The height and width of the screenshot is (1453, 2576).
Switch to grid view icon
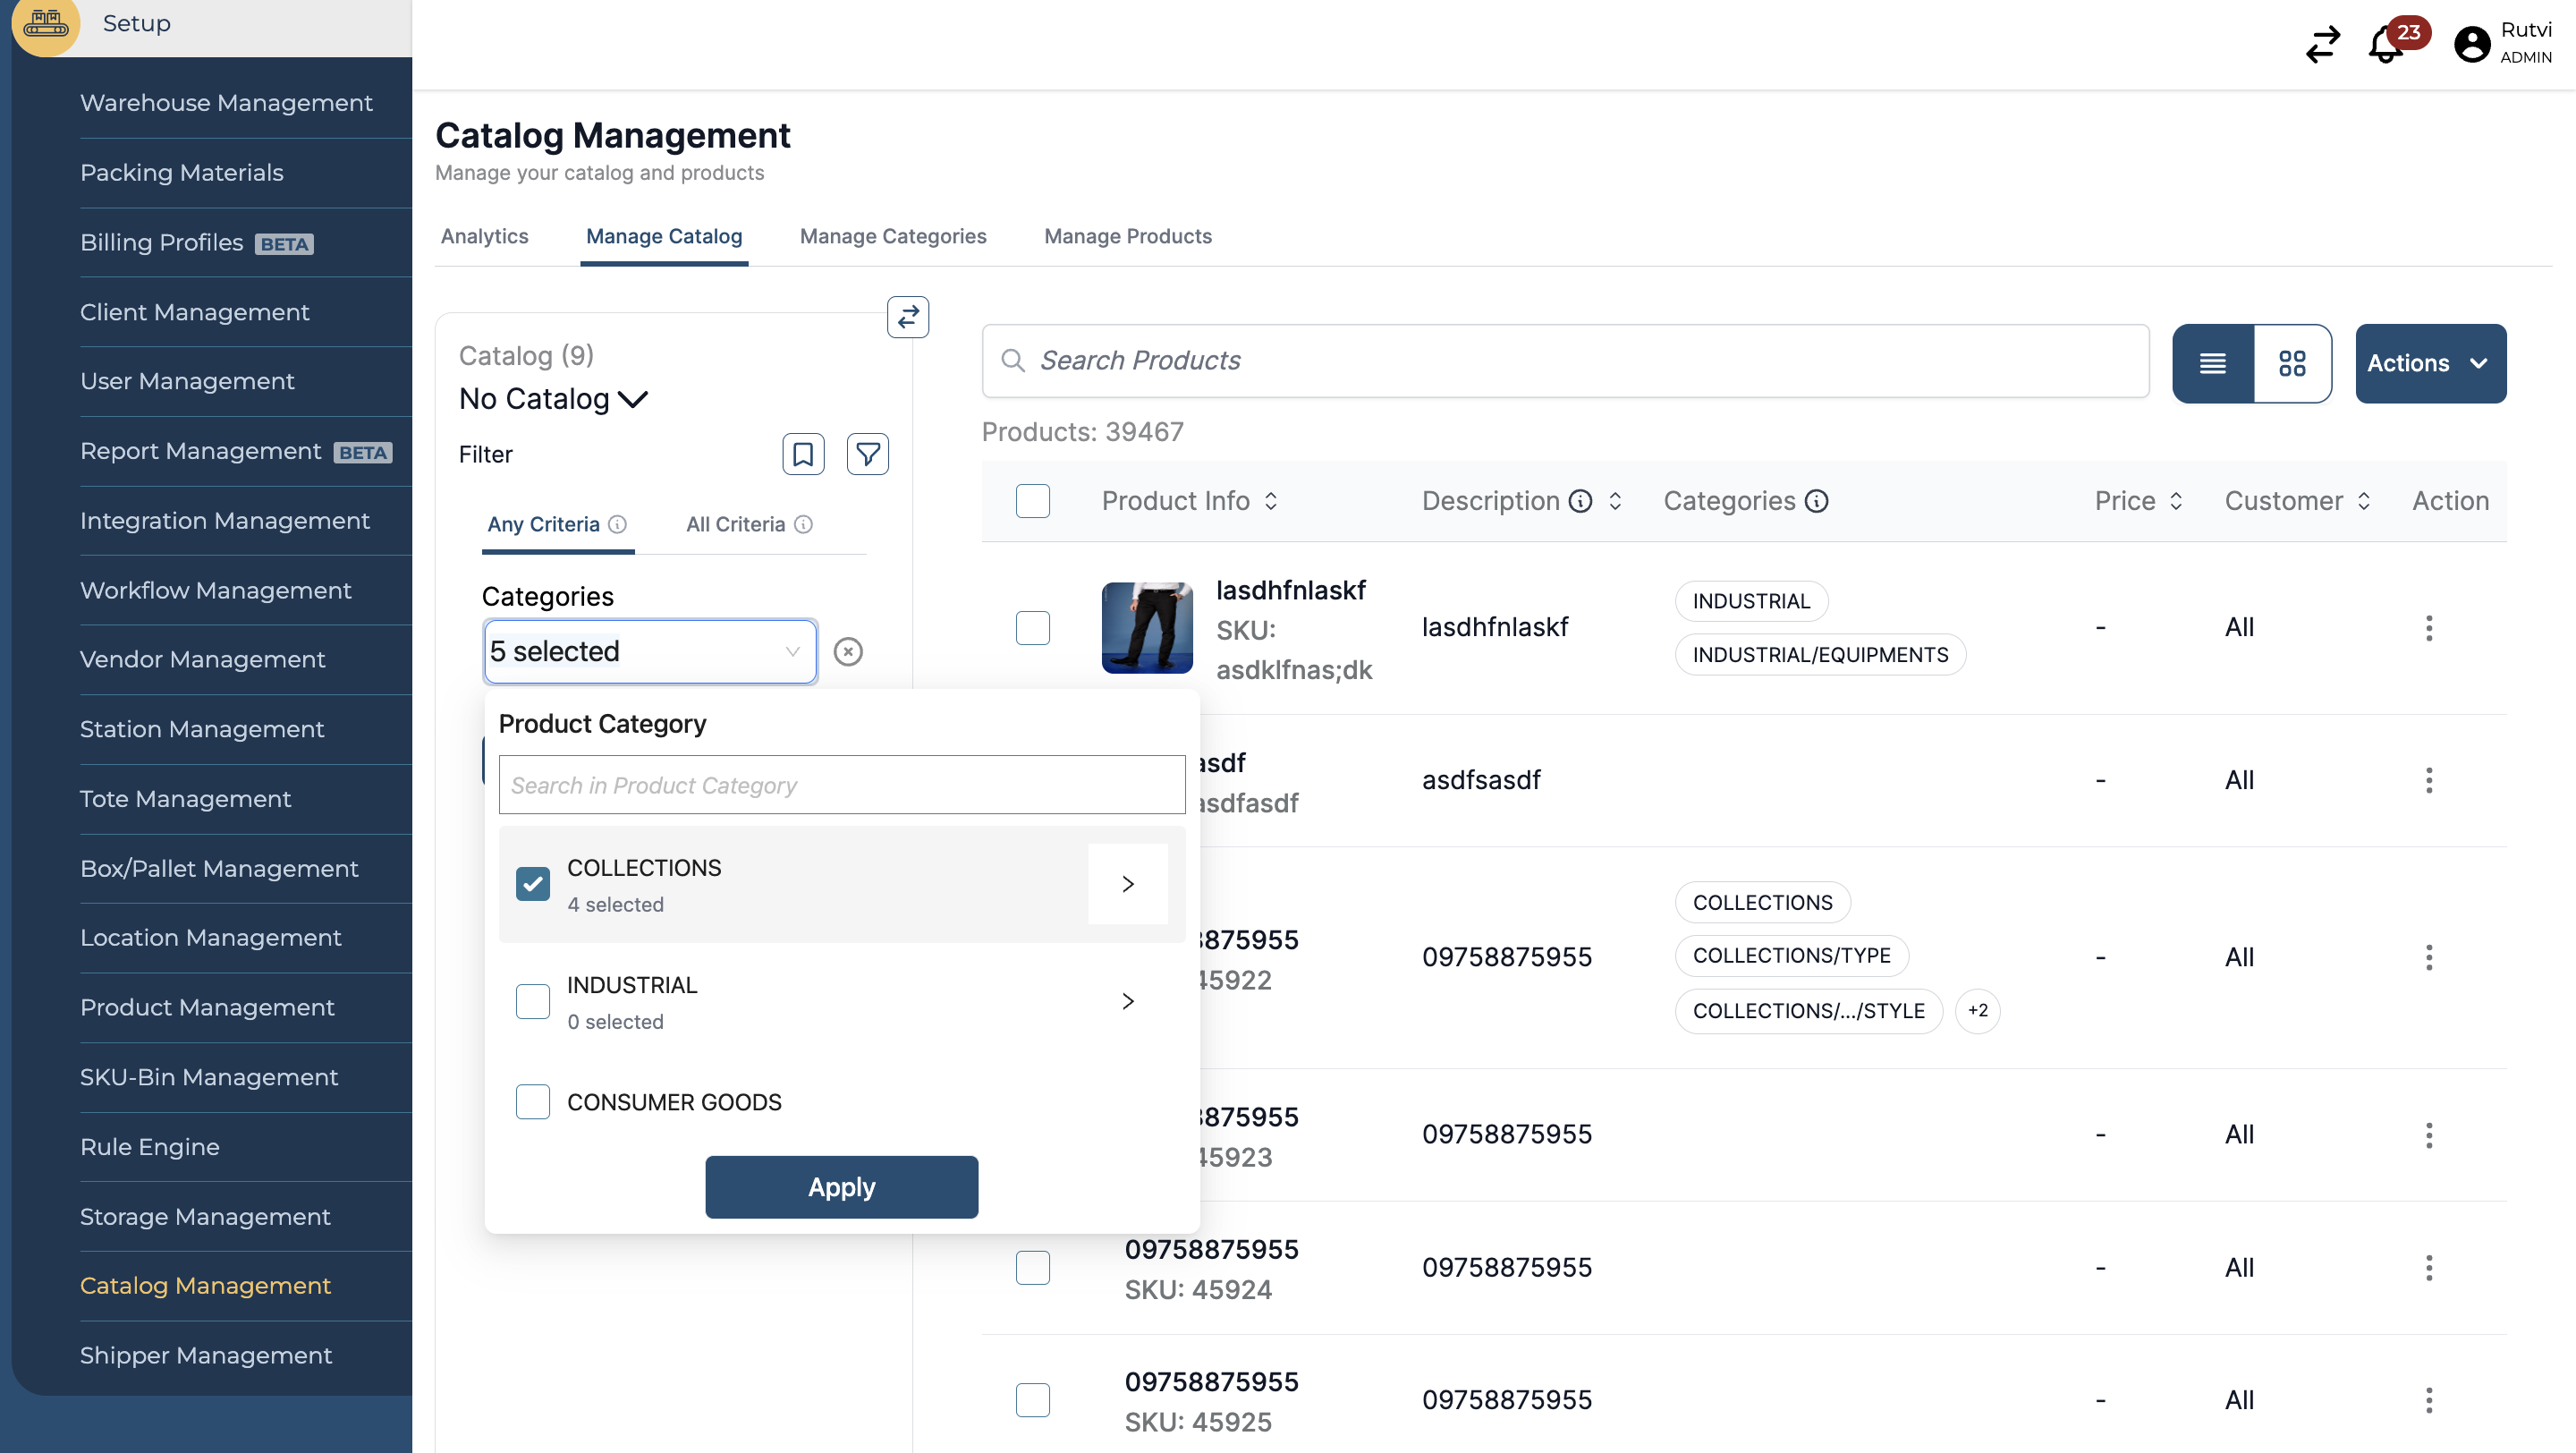[2292, 363]
